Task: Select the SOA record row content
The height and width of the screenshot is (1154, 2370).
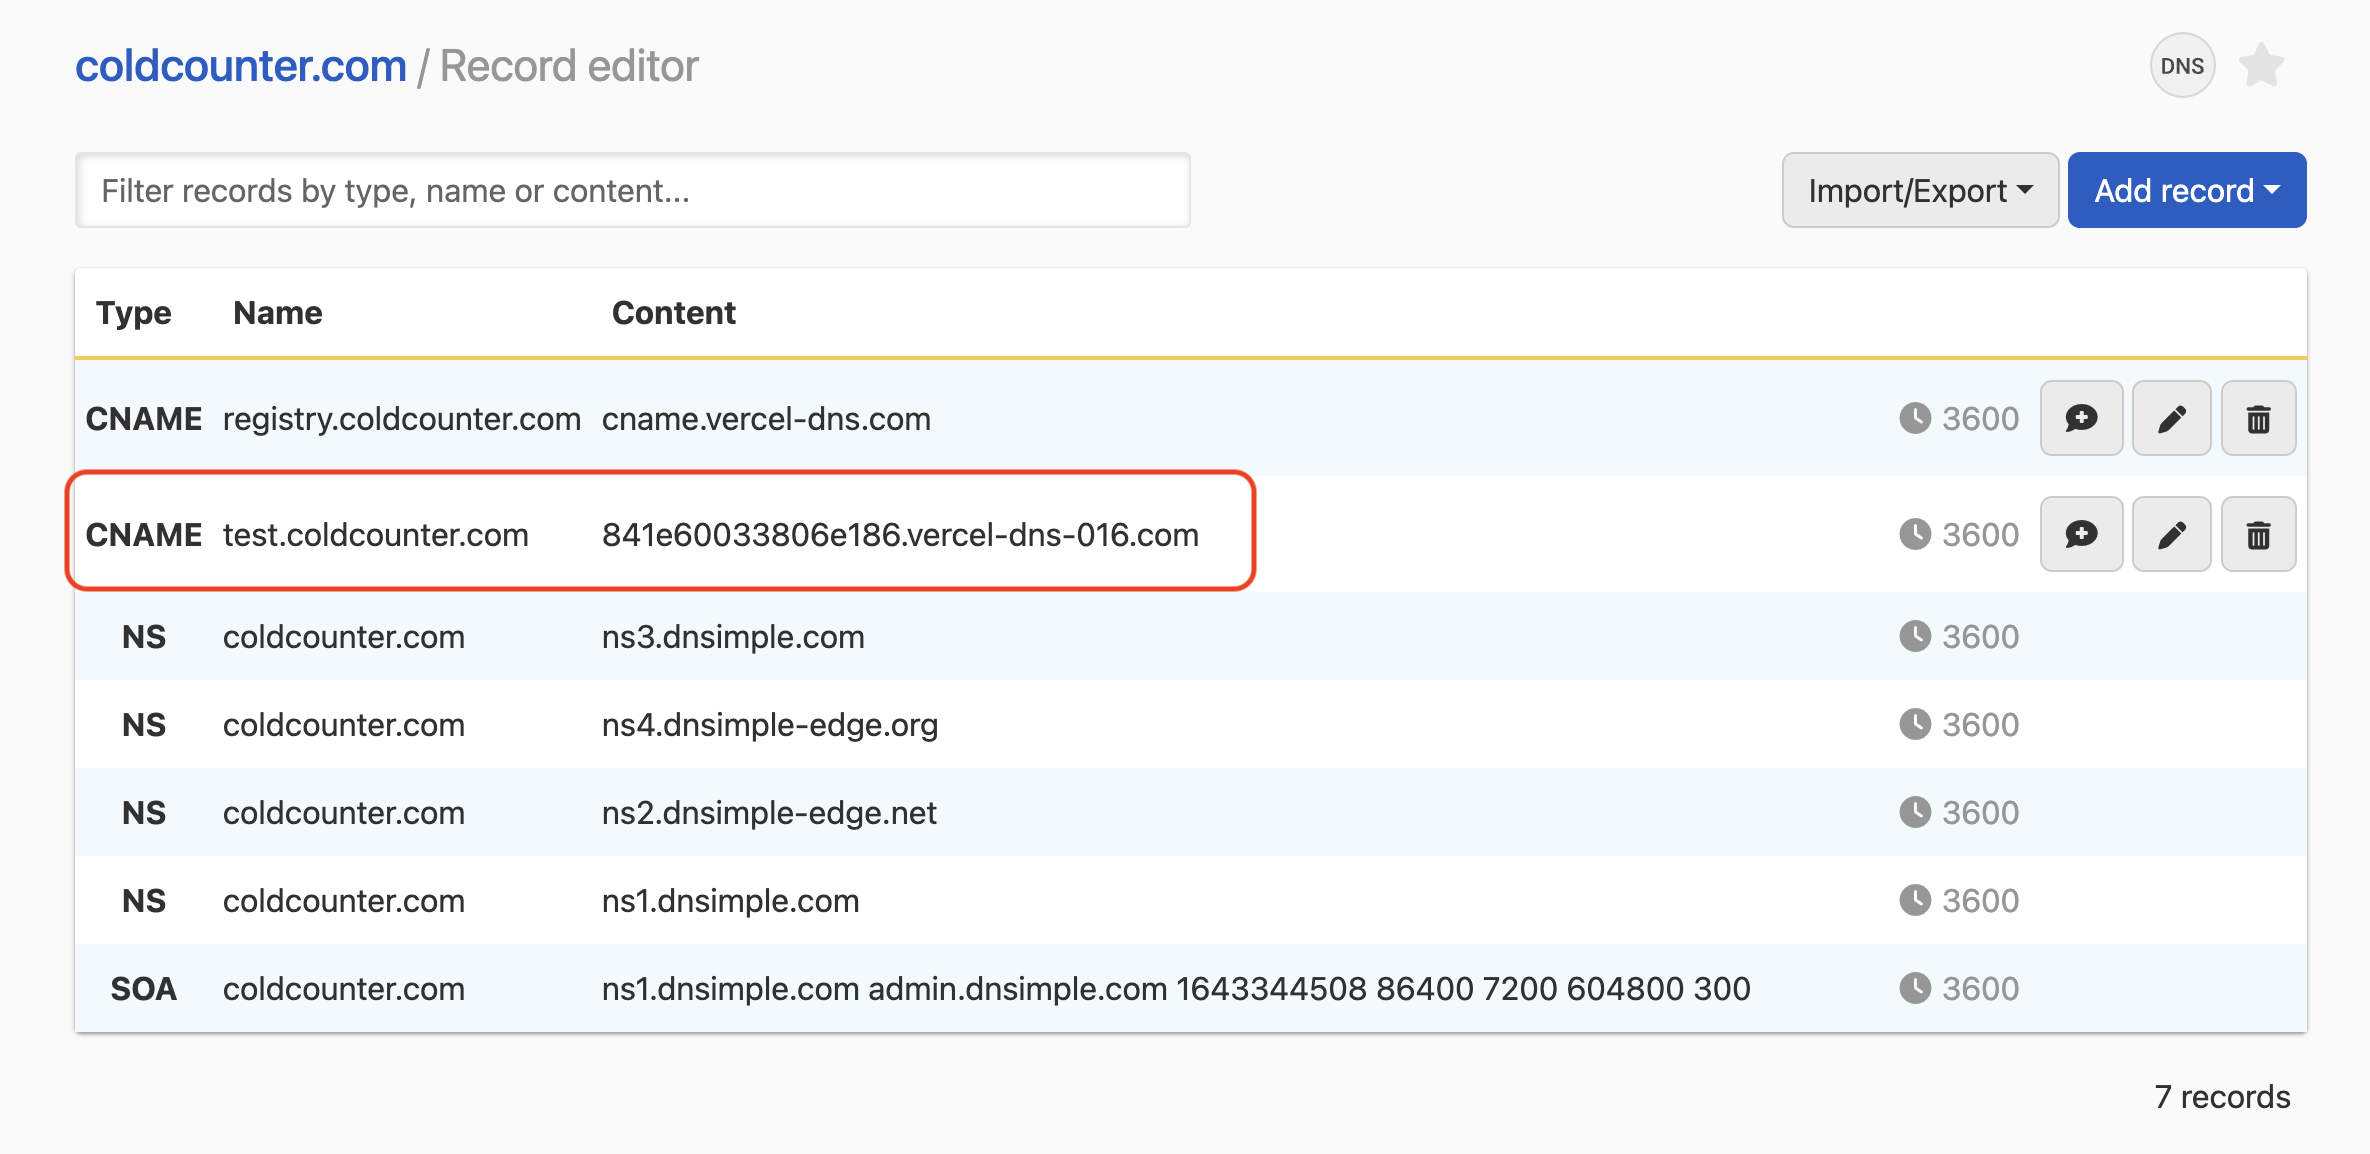Action: [1175, 988]
